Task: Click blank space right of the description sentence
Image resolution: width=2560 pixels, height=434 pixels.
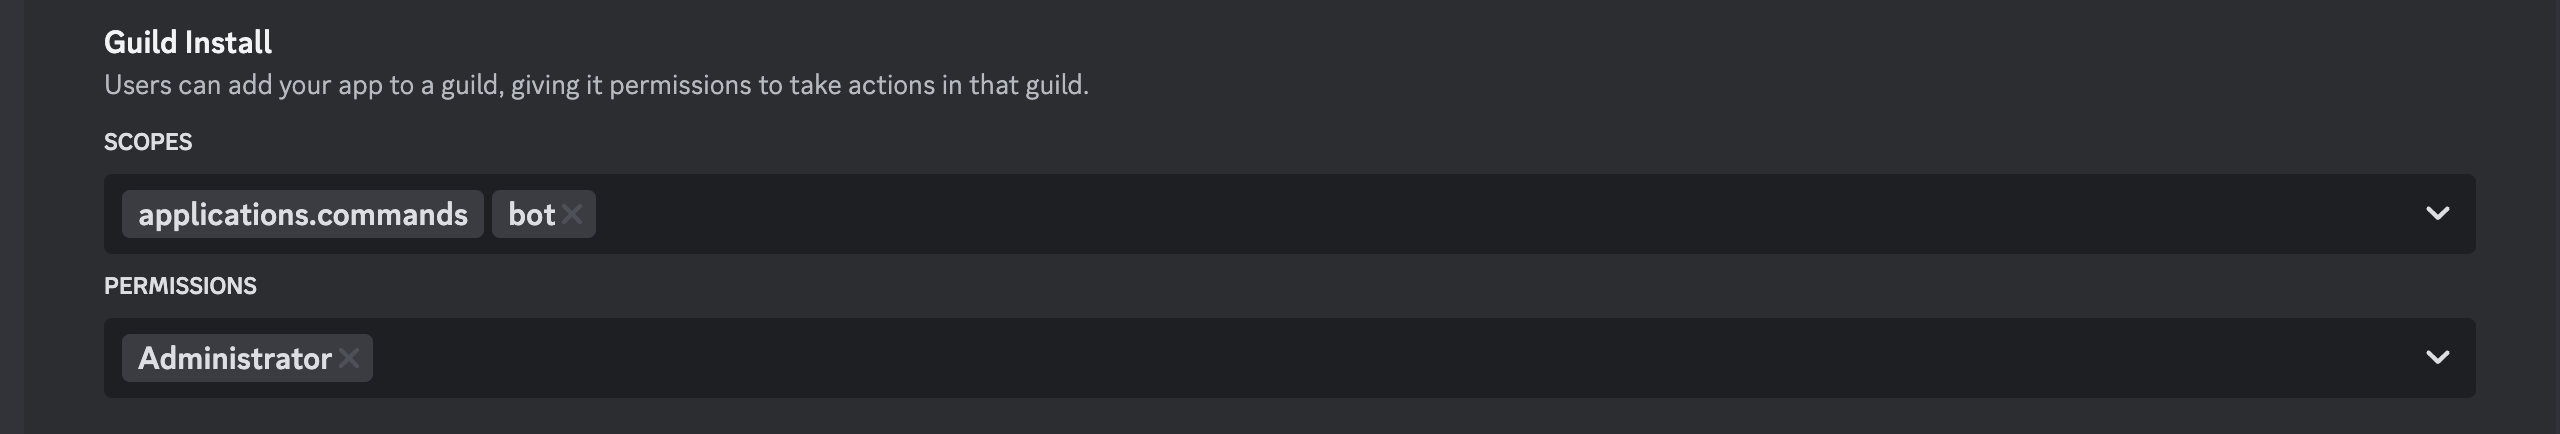Action: click(x=1700, y=85)
